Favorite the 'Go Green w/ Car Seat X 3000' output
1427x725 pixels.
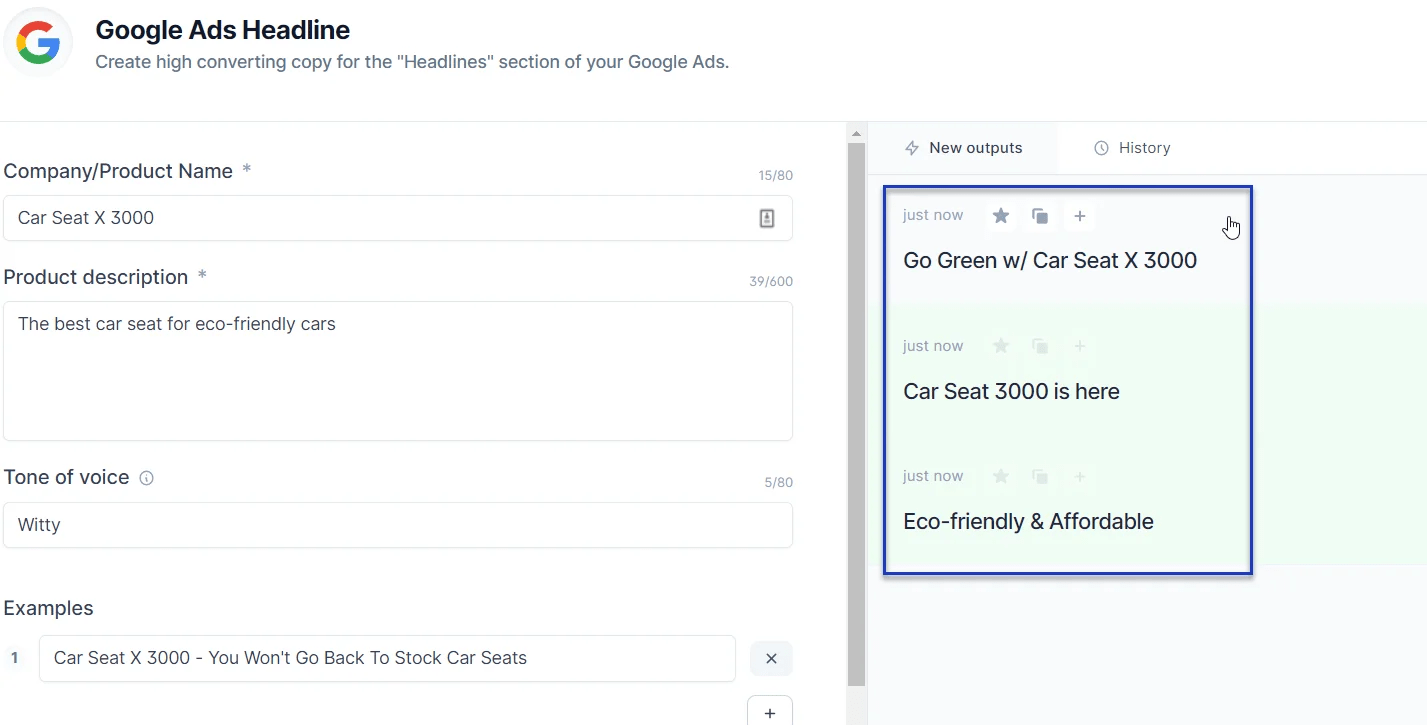pos(1001,216)
